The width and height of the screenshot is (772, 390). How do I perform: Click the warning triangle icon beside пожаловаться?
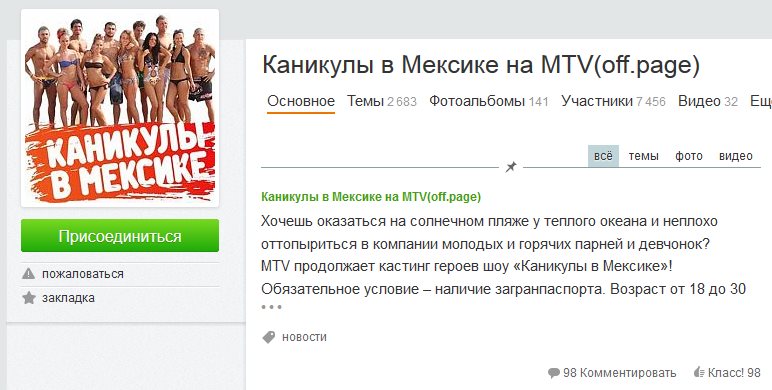pyautogui.click(x=29, y=273)
